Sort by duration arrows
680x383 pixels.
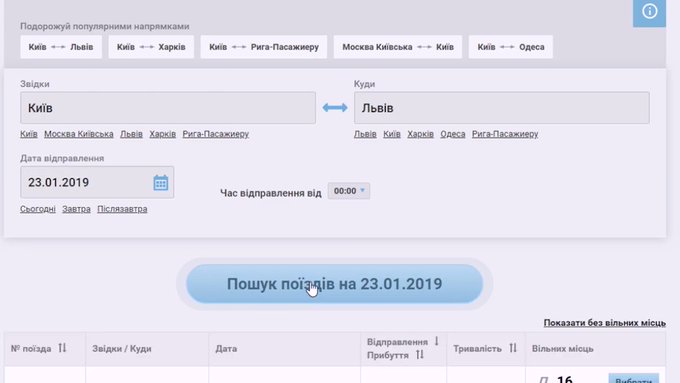513,348
